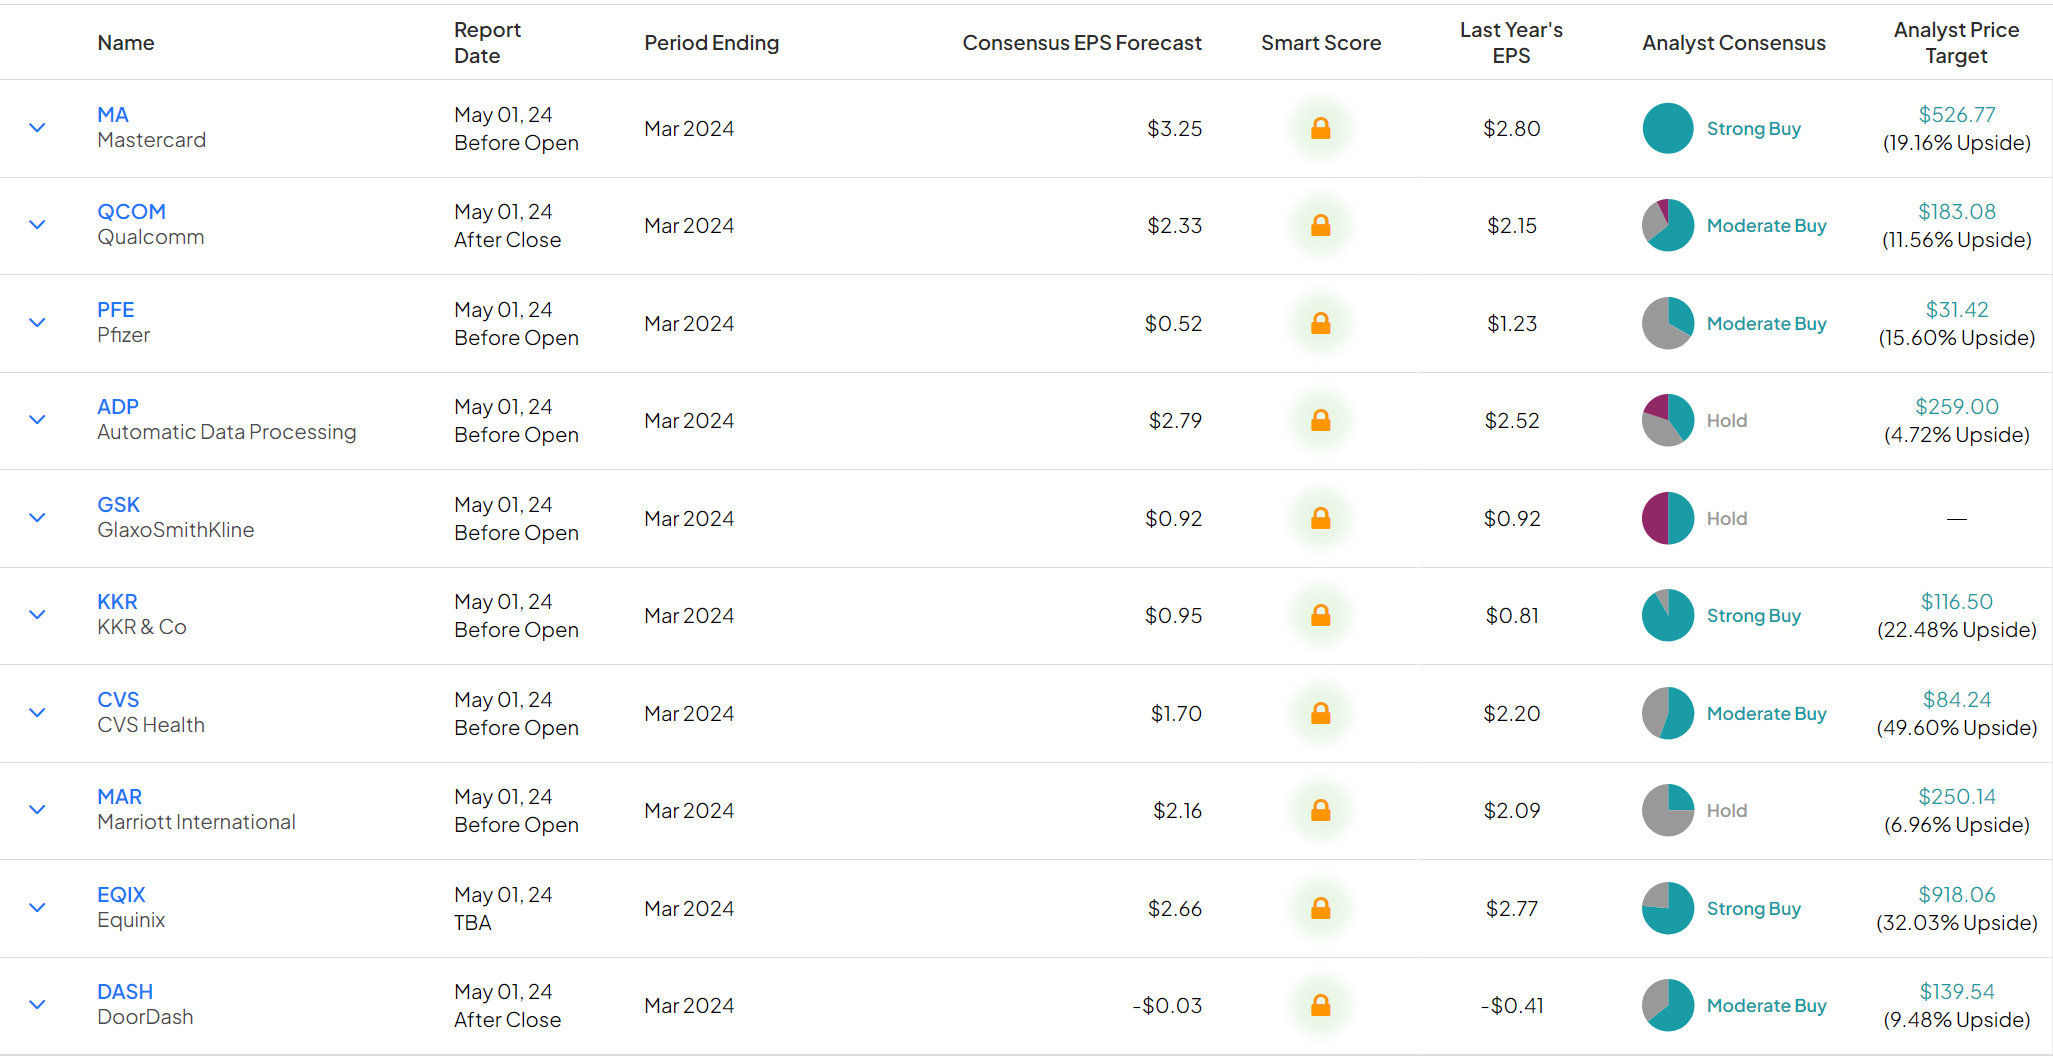Click KKR's $116.50 price target
The width and height of the screenshot is (2053, 1057).
point(1957,602)
